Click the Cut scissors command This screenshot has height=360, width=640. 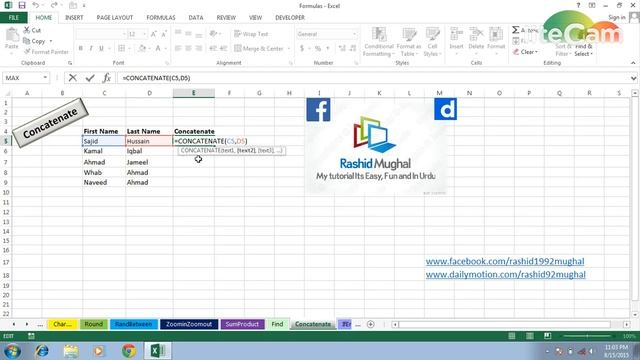32,30
